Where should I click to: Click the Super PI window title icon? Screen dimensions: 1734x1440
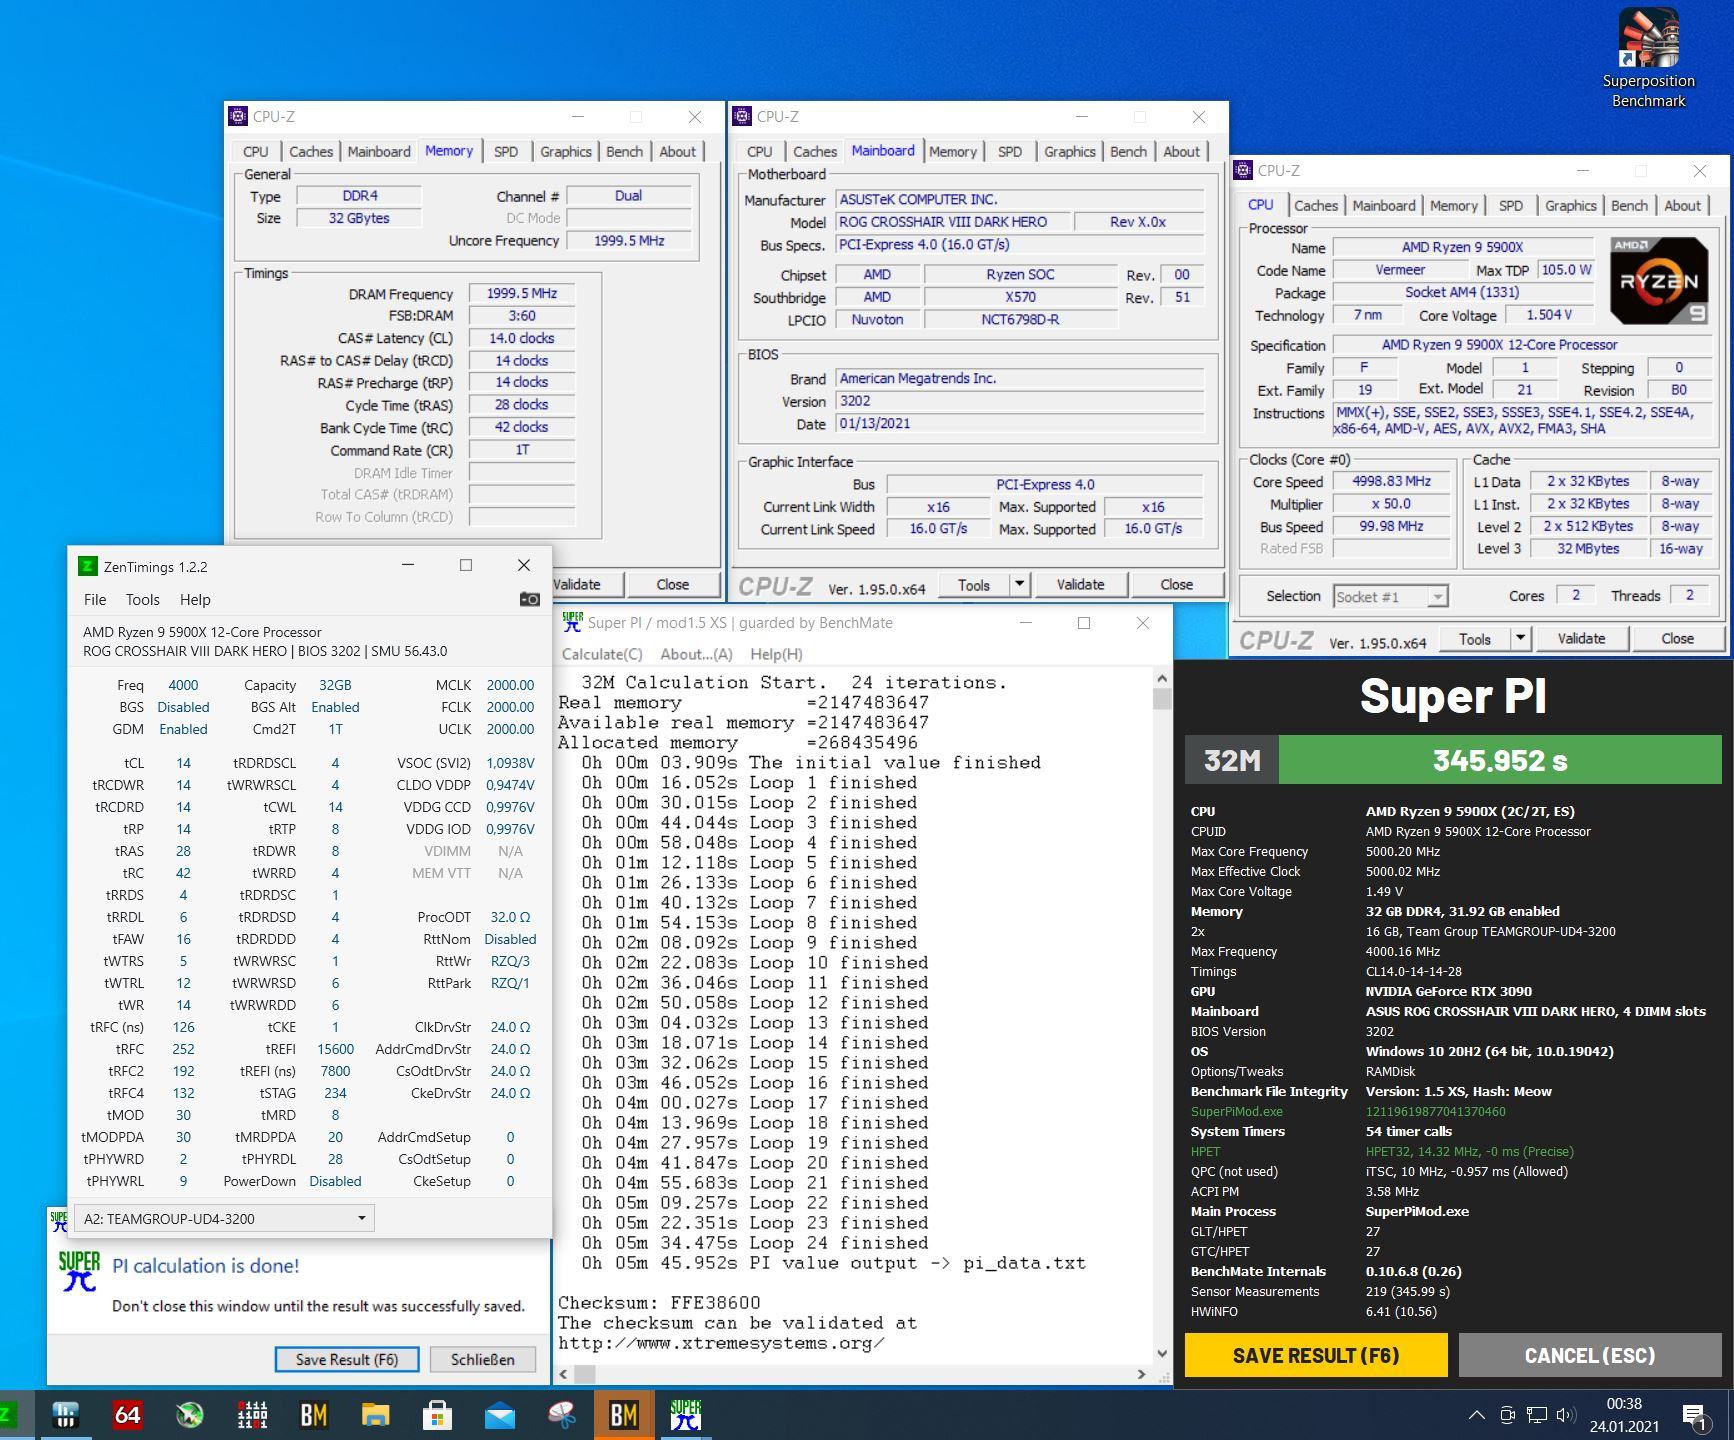point(572,622)
